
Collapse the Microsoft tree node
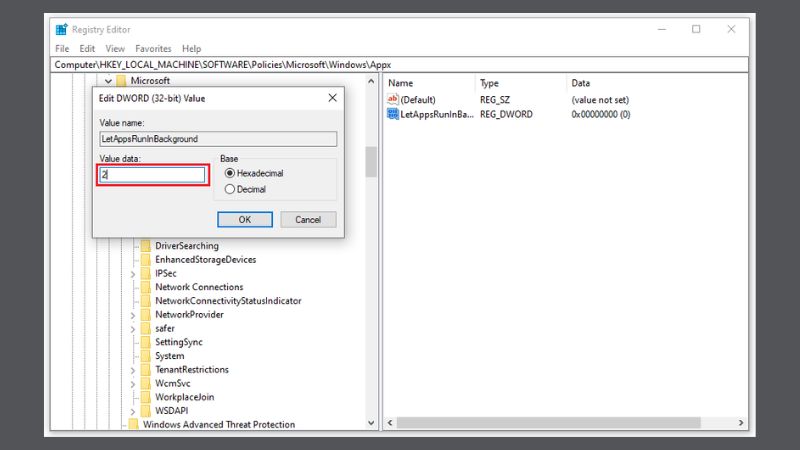click(108, 81)
